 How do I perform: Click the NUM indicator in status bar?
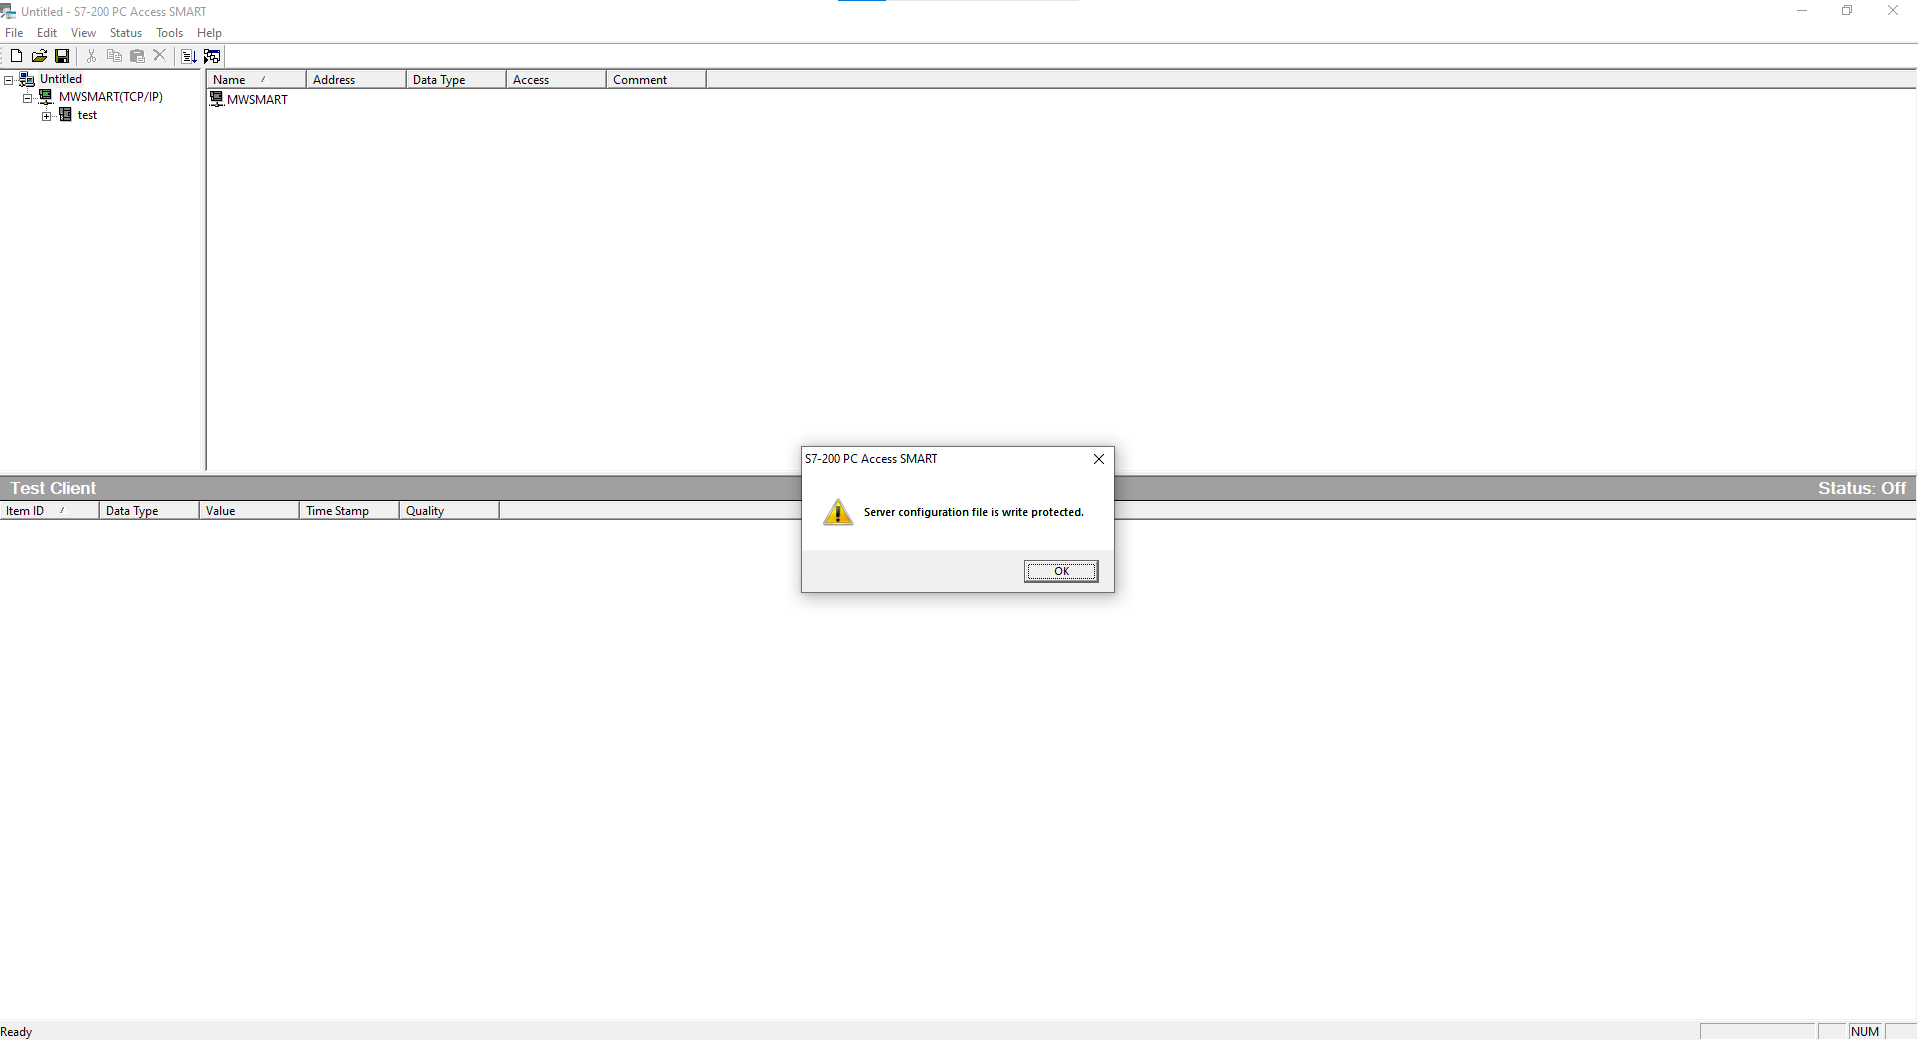point(1865,1032)
